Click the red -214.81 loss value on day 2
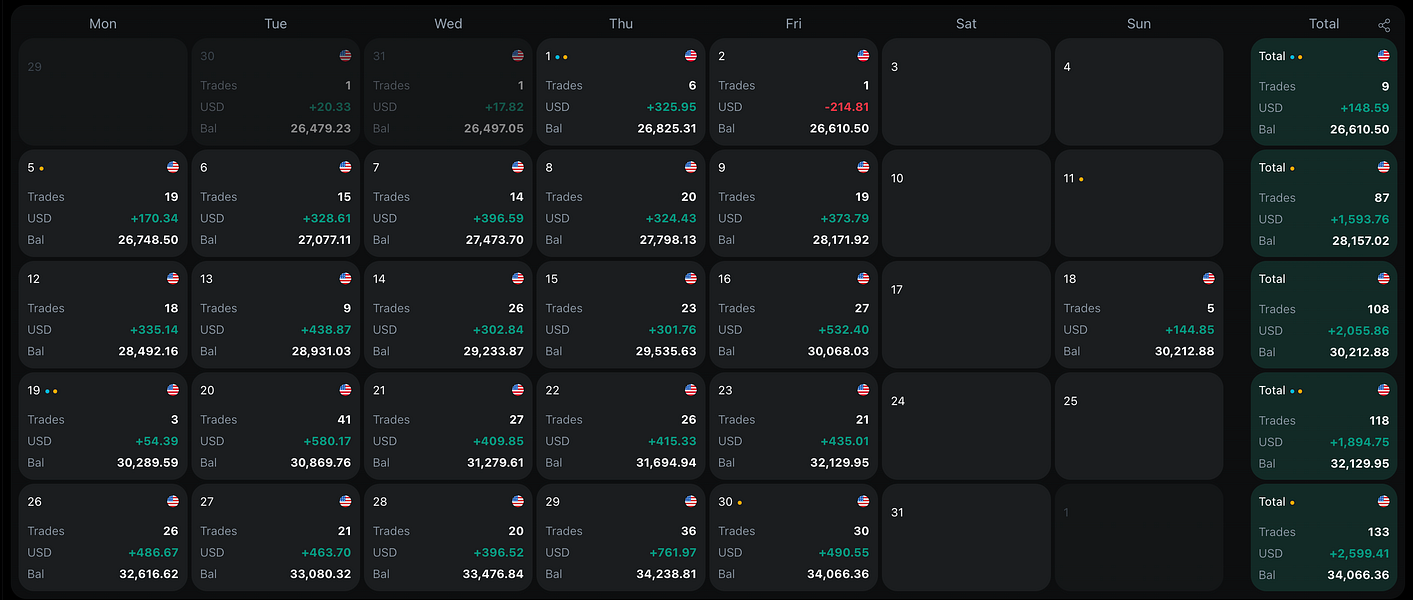The width and height of the screenshot is (1413, 600). tap(847, 106)
